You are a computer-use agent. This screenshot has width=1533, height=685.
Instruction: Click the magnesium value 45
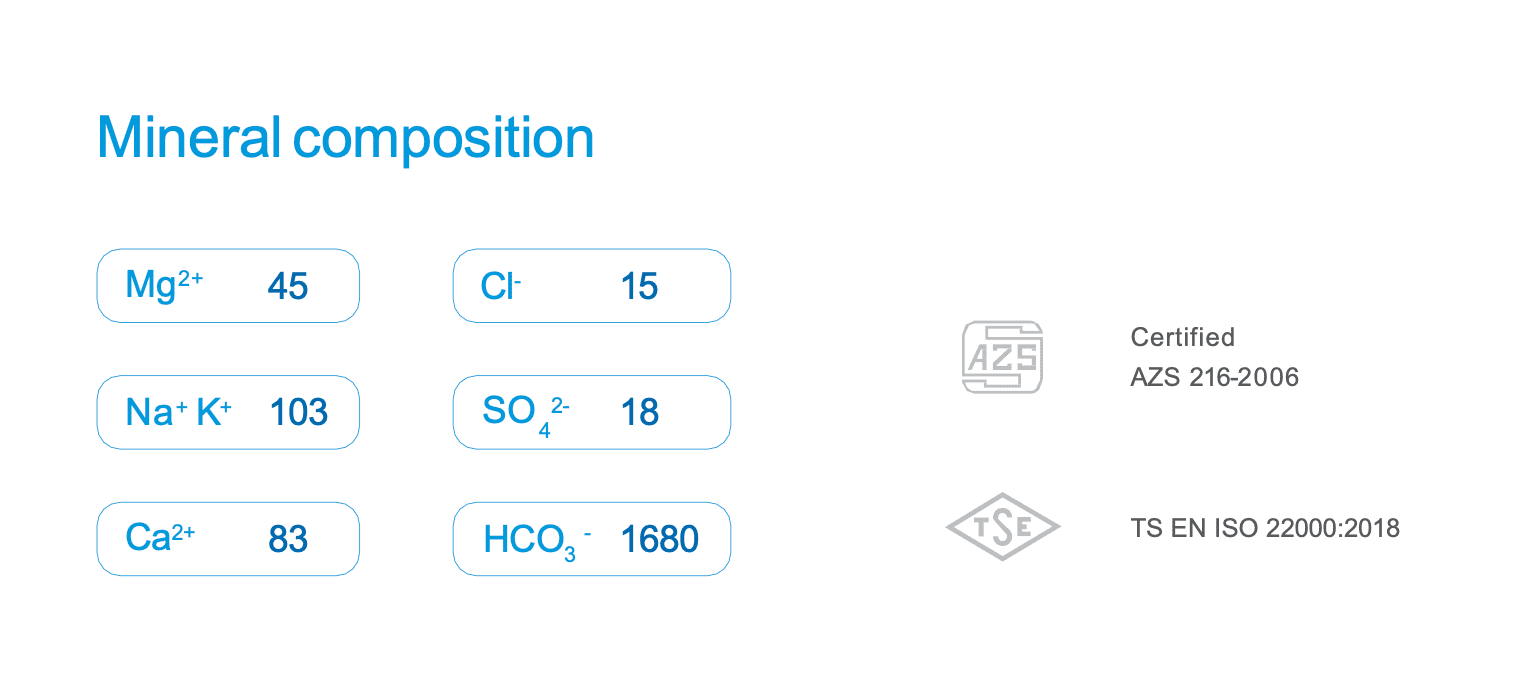(x=288, y=287)
